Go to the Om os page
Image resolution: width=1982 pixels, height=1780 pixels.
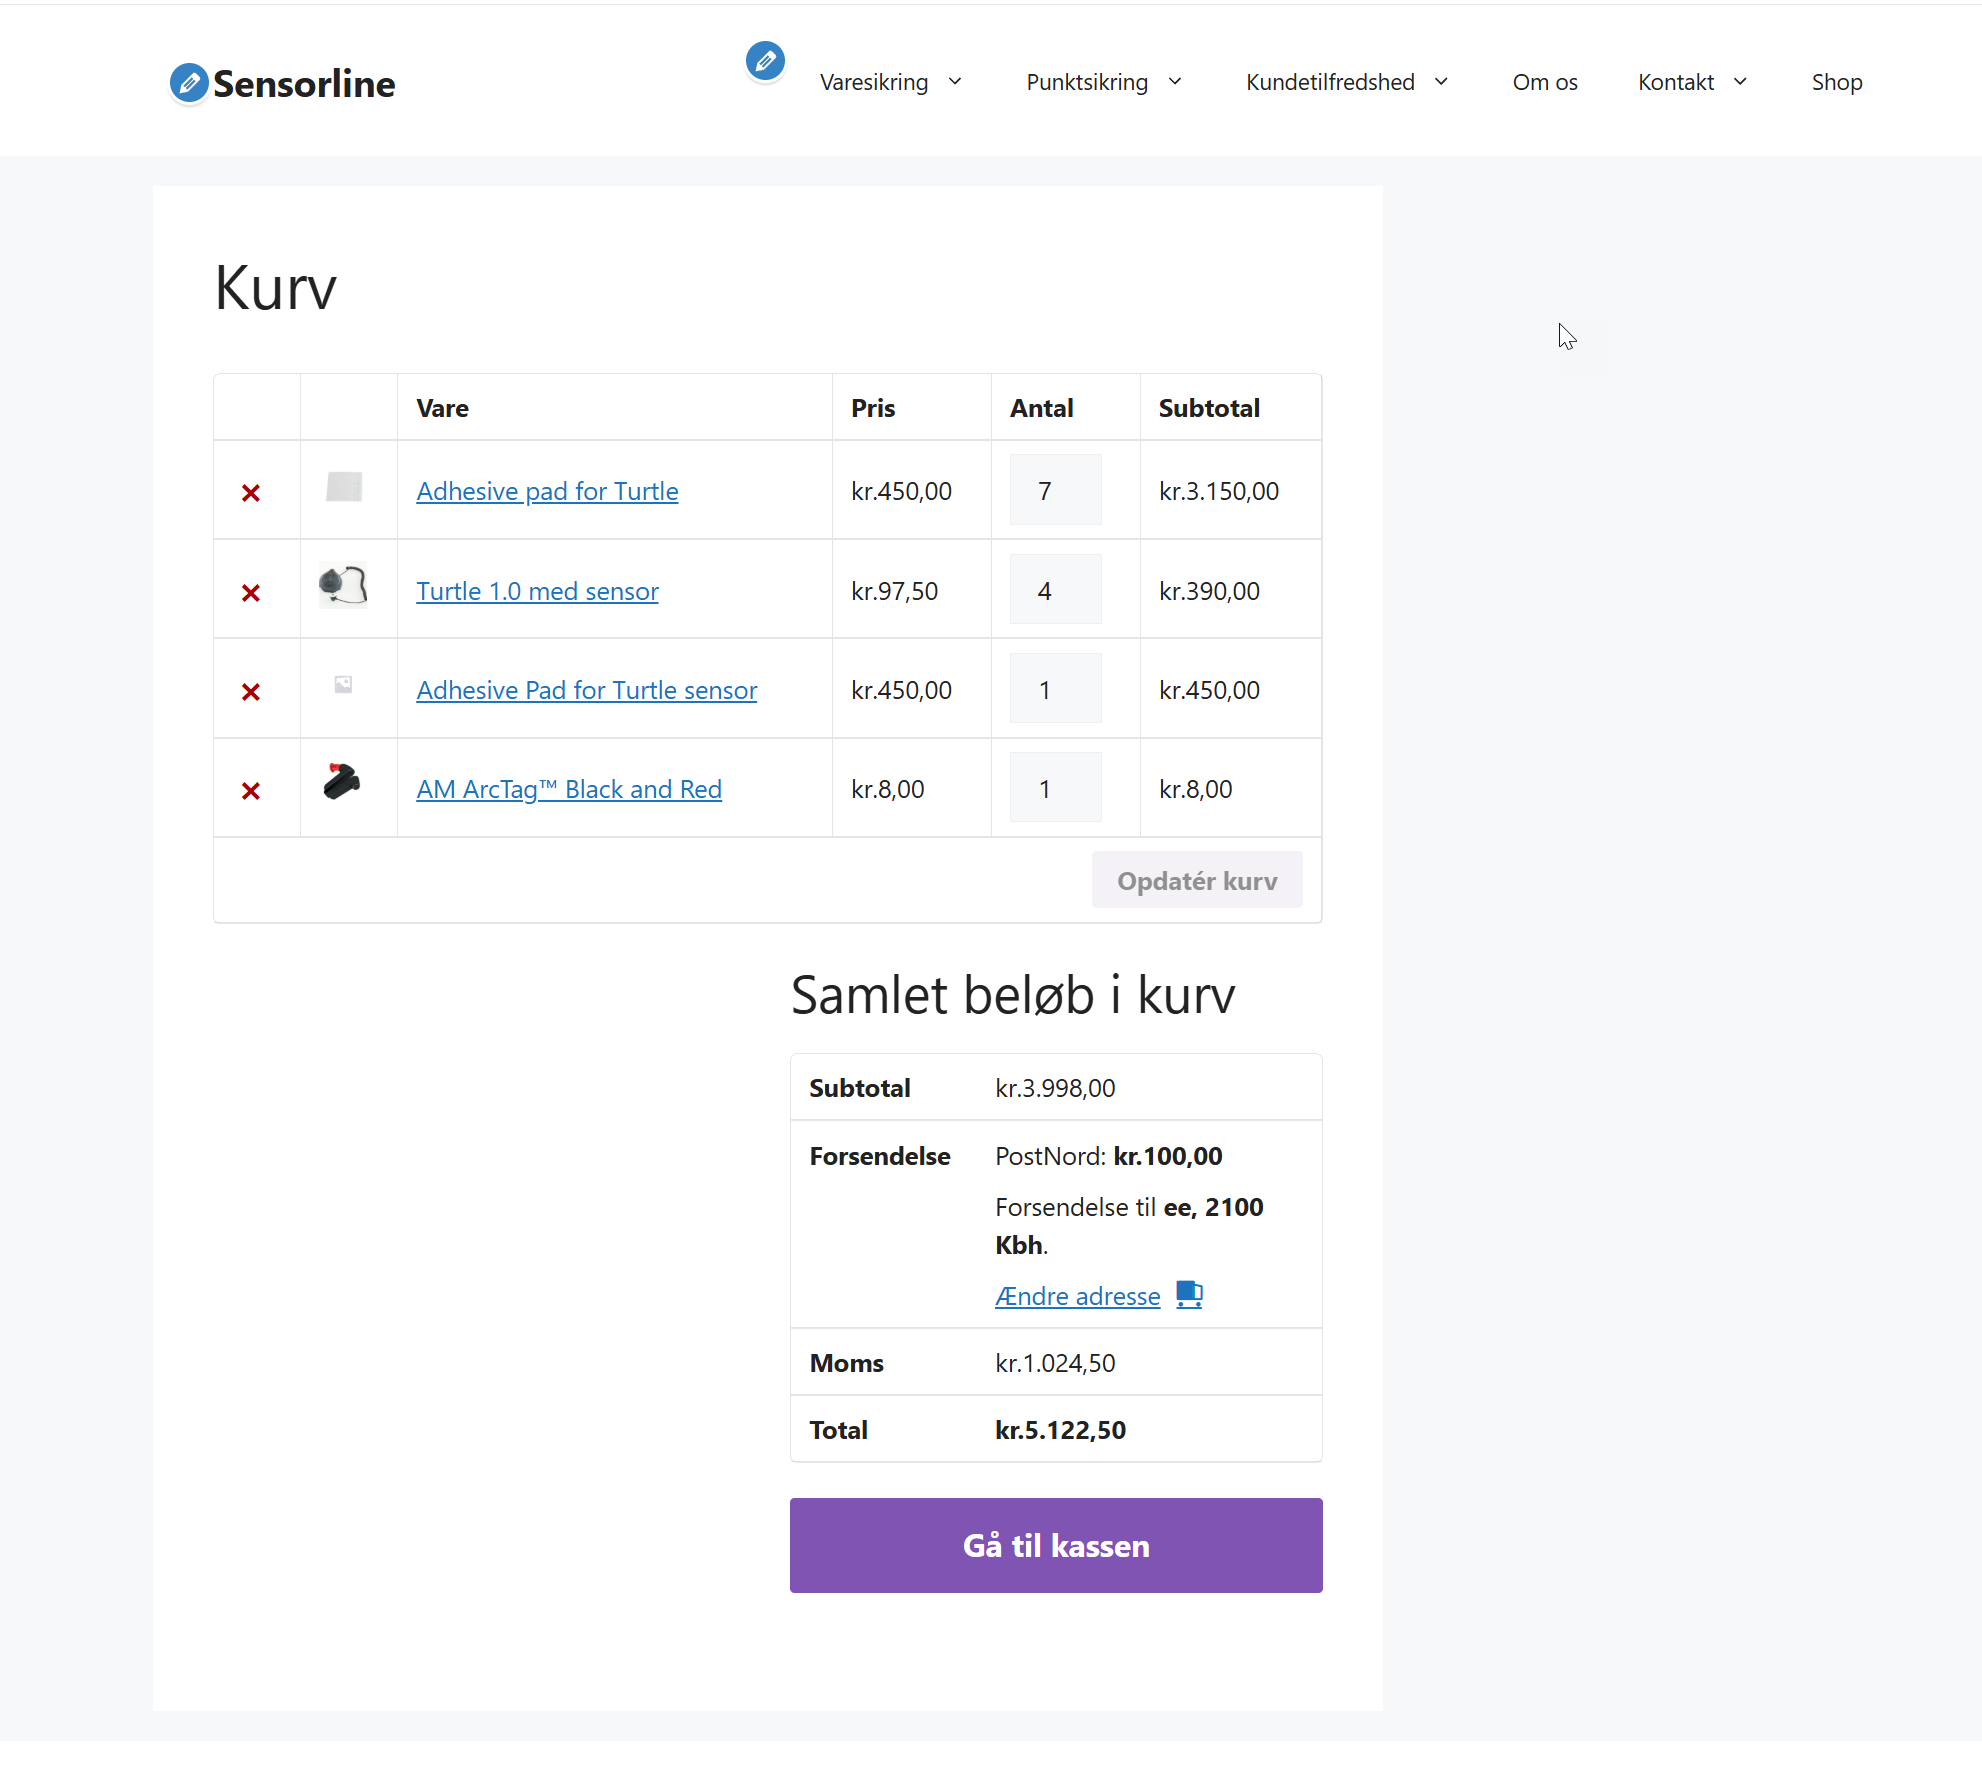(x=1545, y=82)
